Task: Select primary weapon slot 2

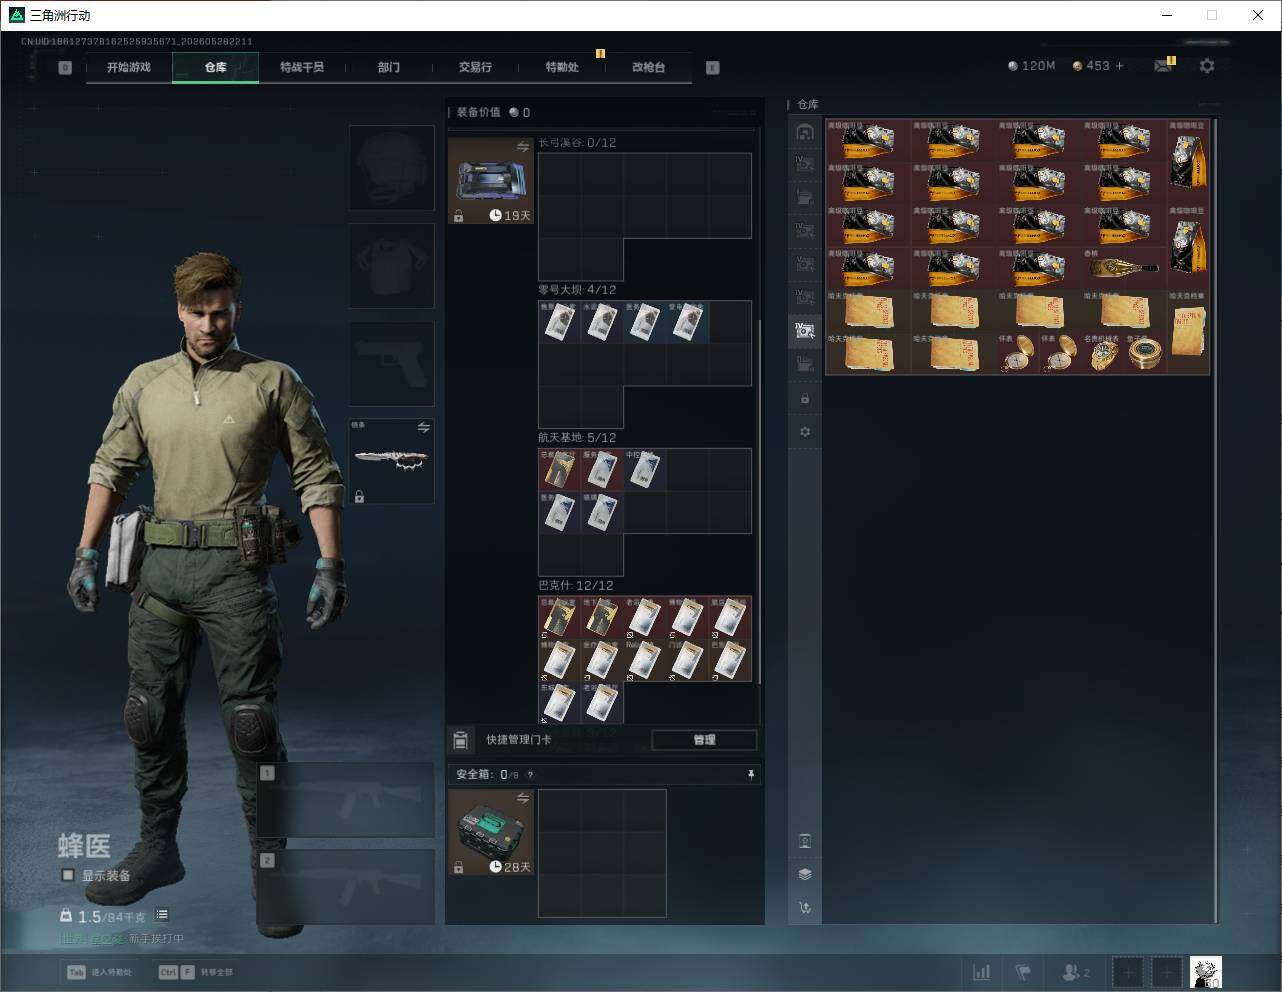Action: point(346,887)
